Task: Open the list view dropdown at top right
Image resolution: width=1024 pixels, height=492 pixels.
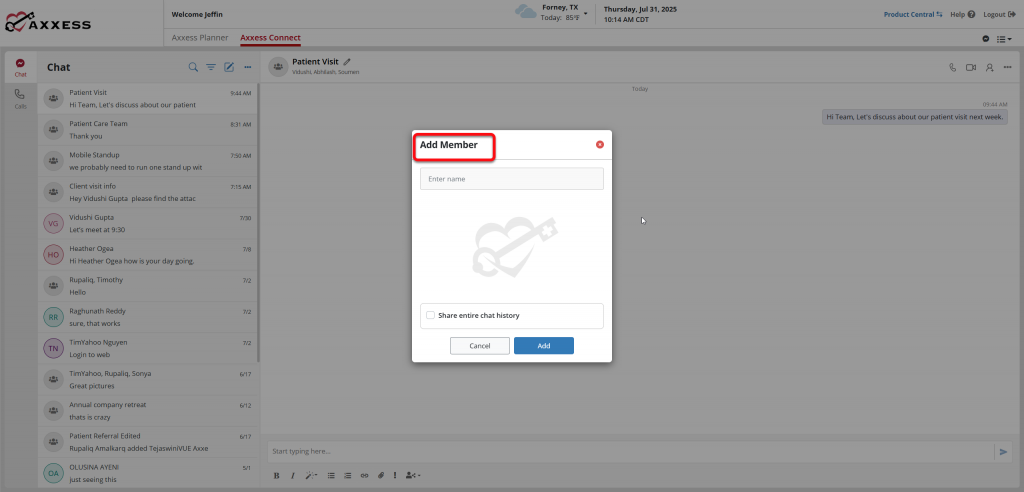Action: tap(1002, 38)
